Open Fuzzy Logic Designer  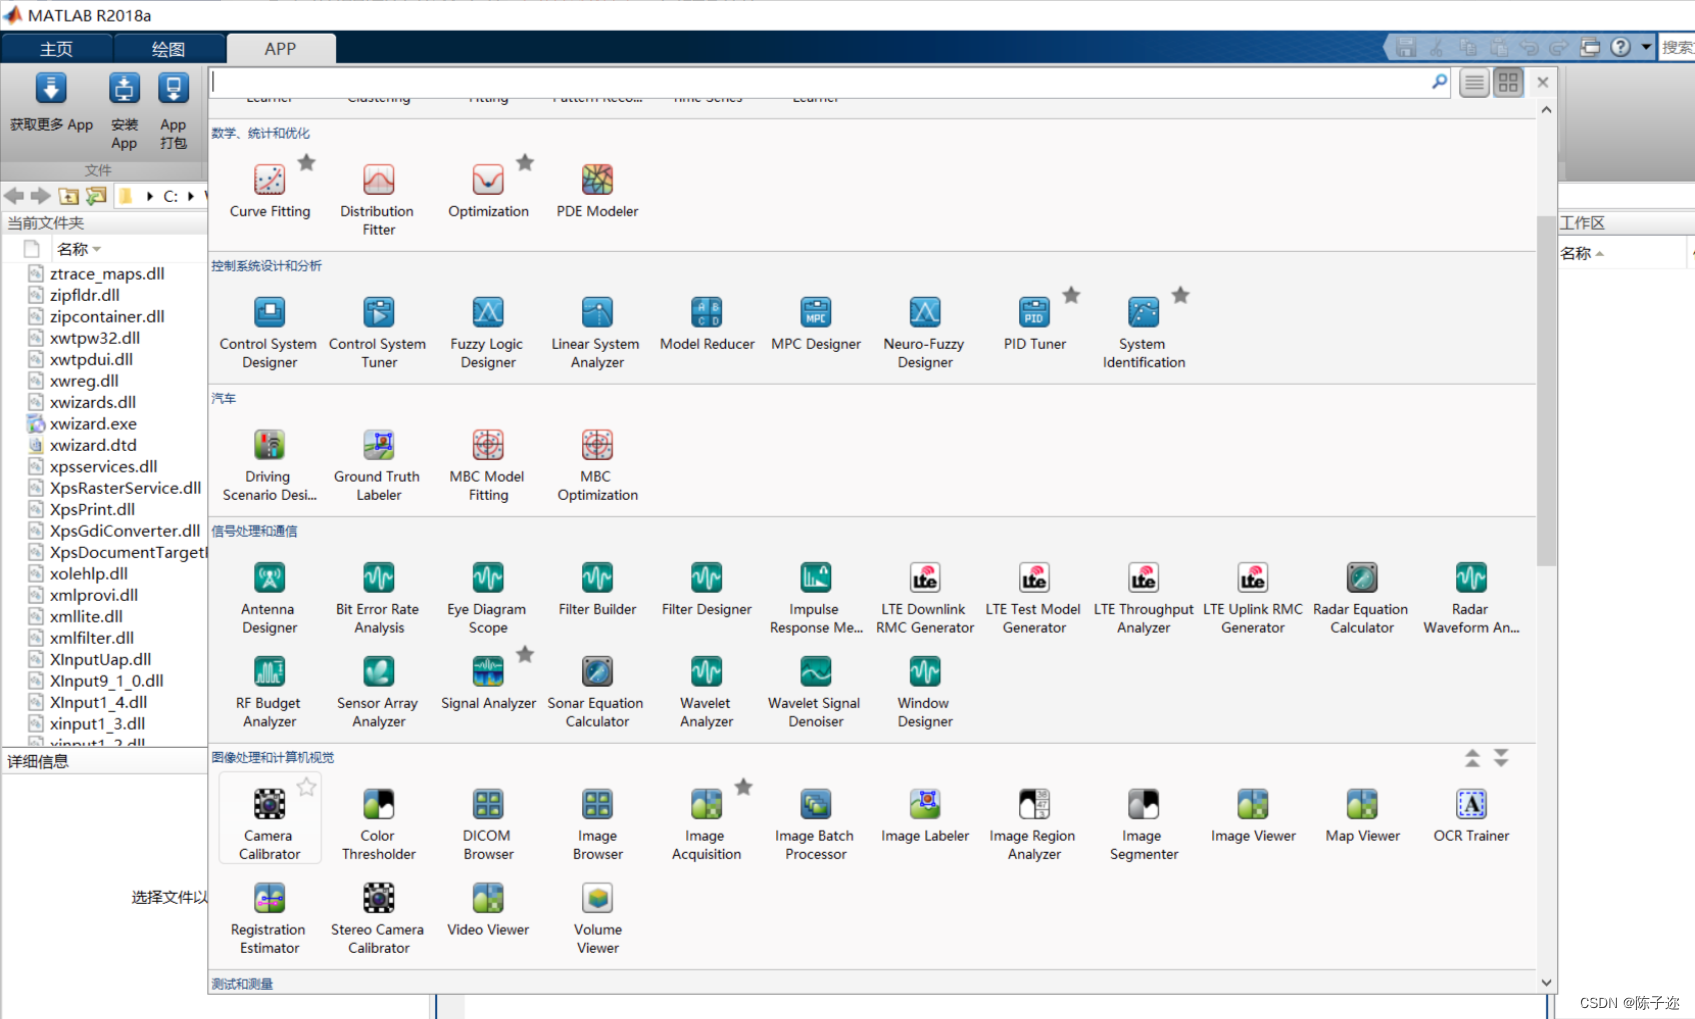[x=488, y=332]
